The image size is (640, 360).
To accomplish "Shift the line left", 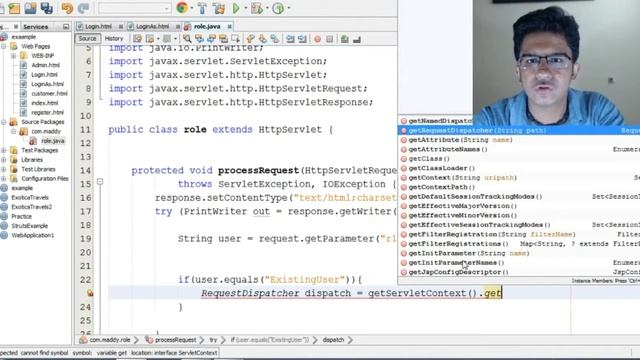I will click(290, 39).
